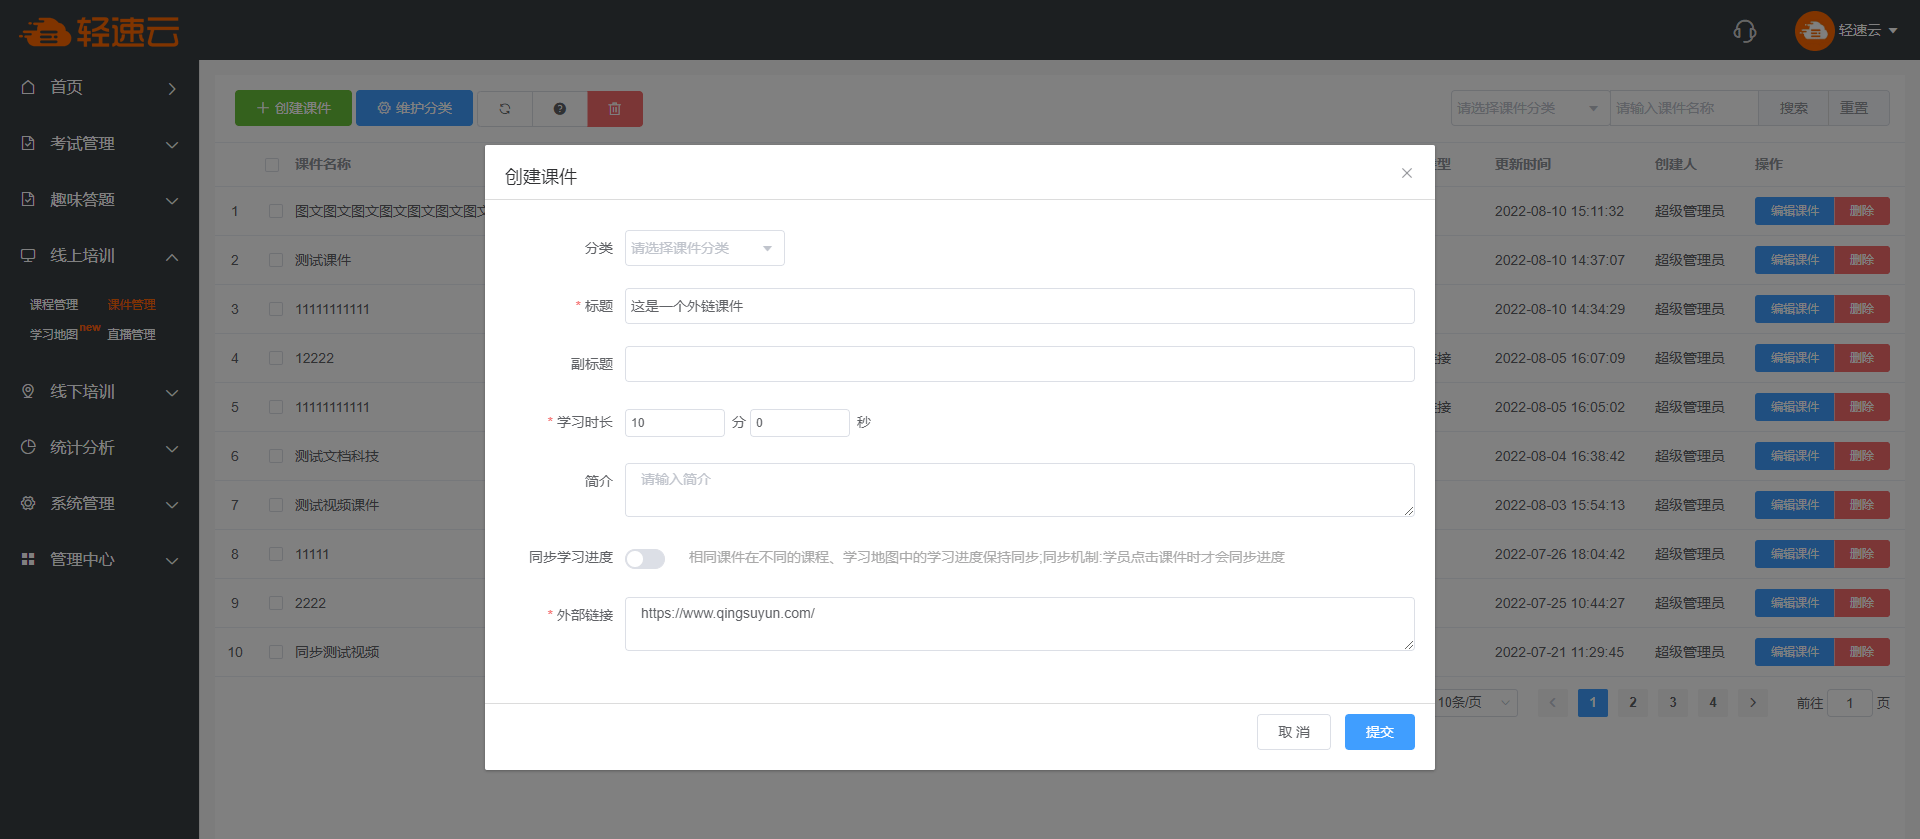Open the 分类 dropdown in dialog
This screenshot has height=839, width=1920.
pos(704,248)
